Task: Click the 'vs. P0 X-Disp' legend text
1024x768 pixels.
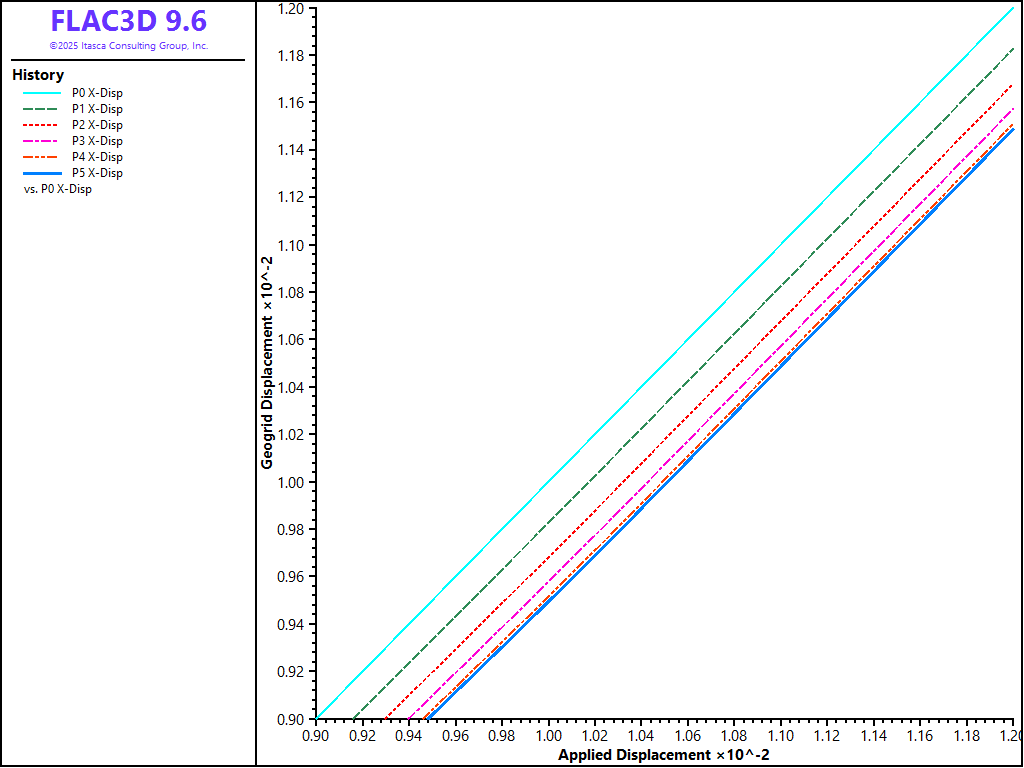Action: click(x=57, y=189)
